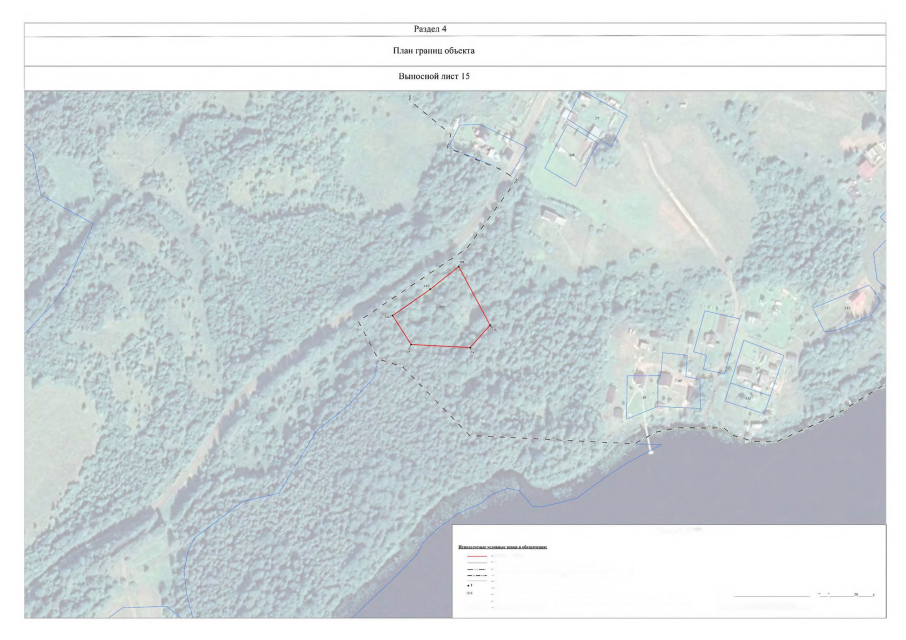Image resolution: width=906 pixels, height=640 pixels.
Task: Click the red parcel's southeast corner point
Action: click(471, 348)
